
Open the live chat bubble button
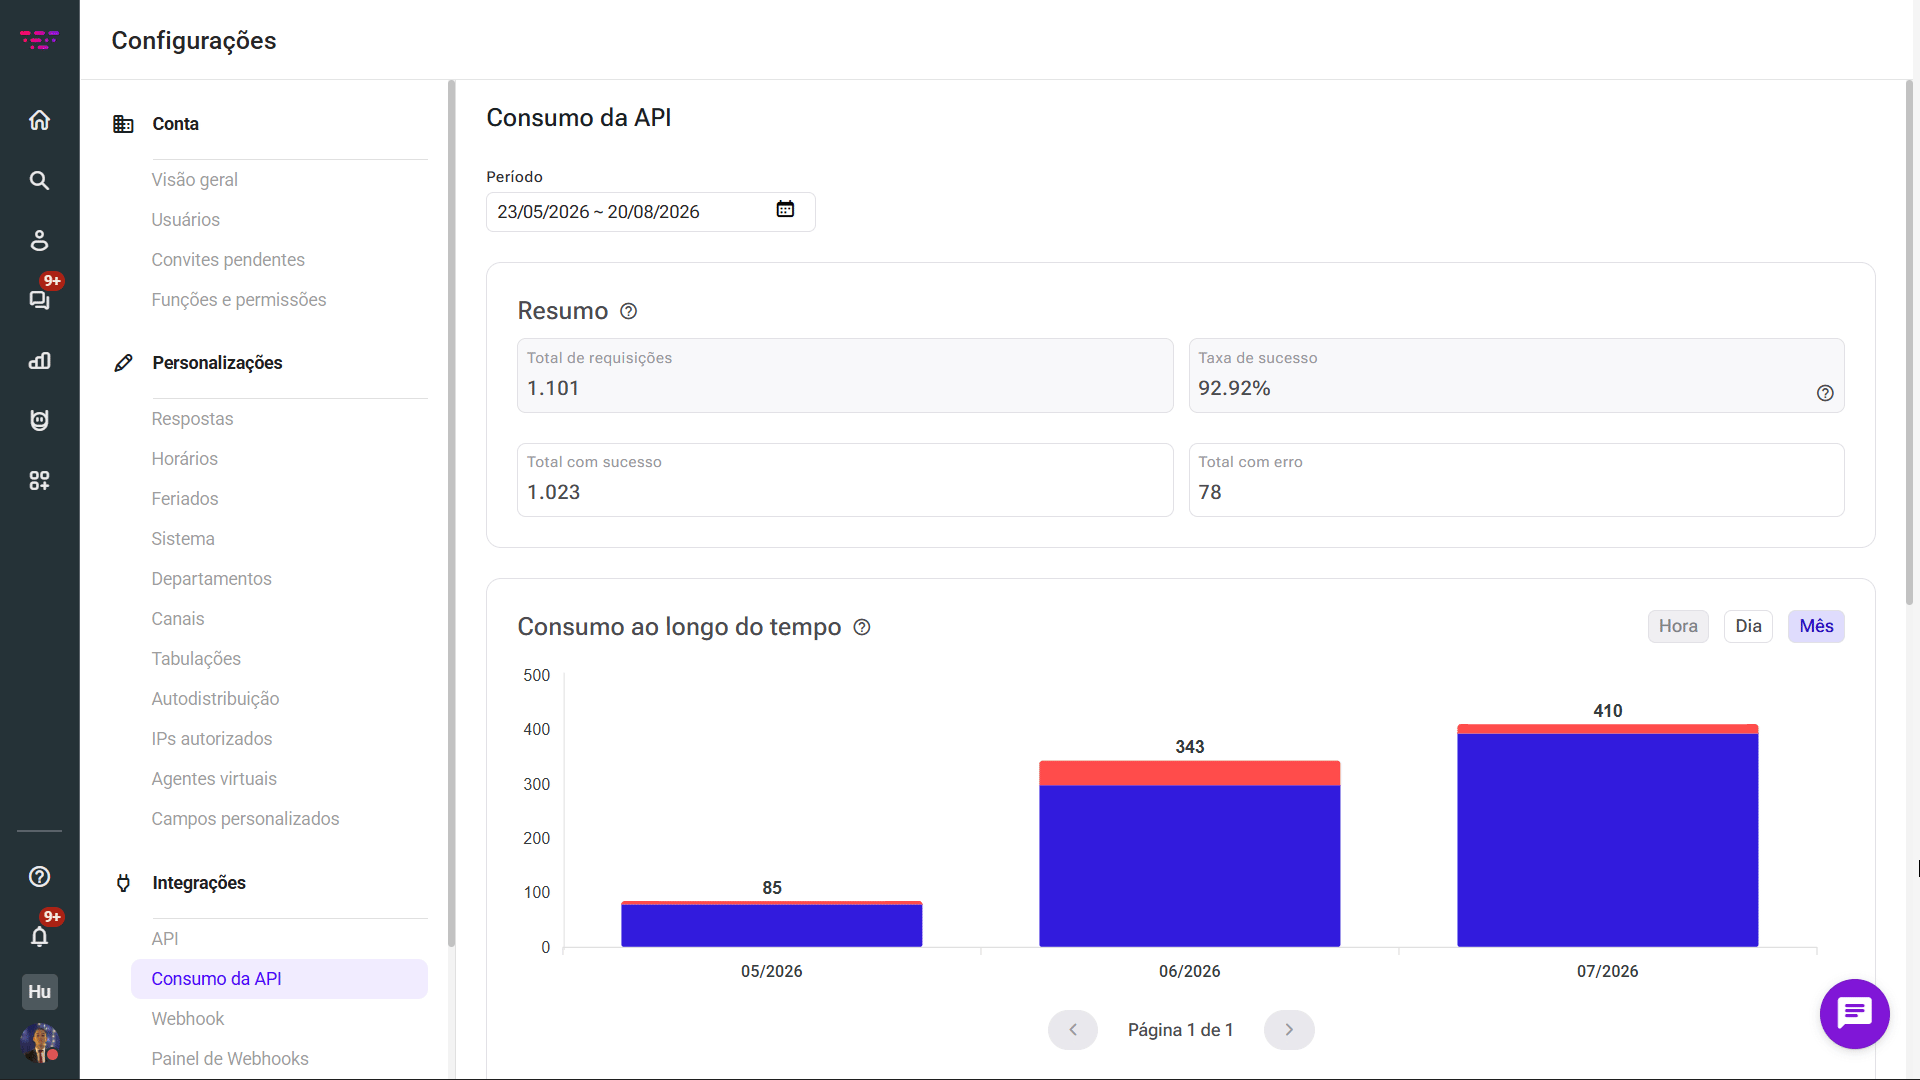pos(1854,1013)
